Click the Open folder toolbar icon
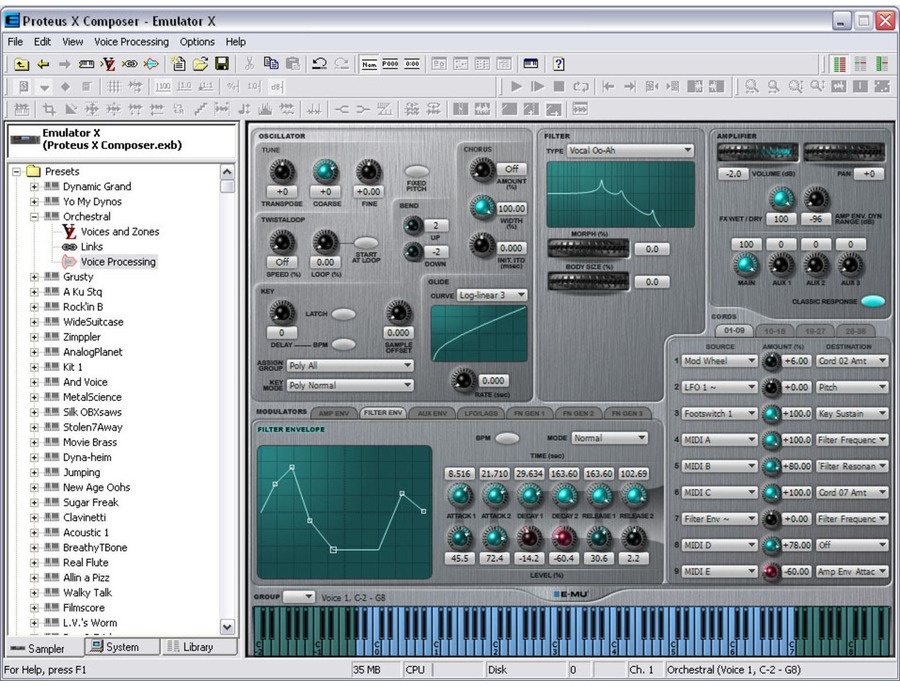Viewport: 900px width, 687px height. pos(201,64)
